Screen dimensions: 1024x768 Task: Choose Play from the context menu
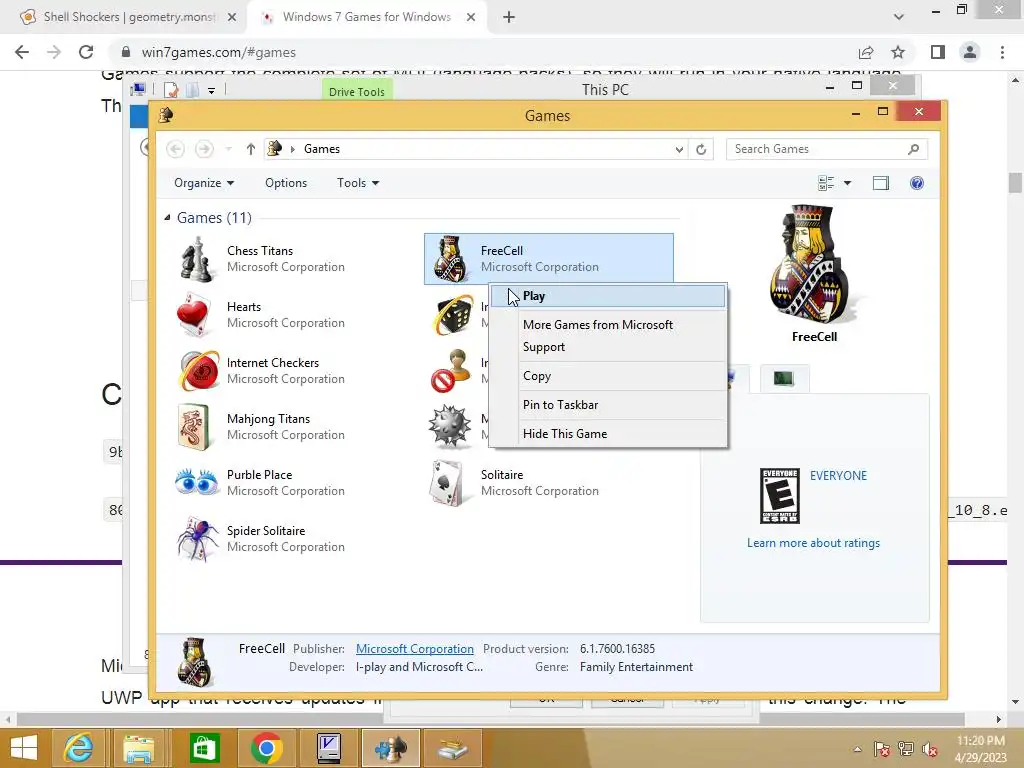coord(608,296)
